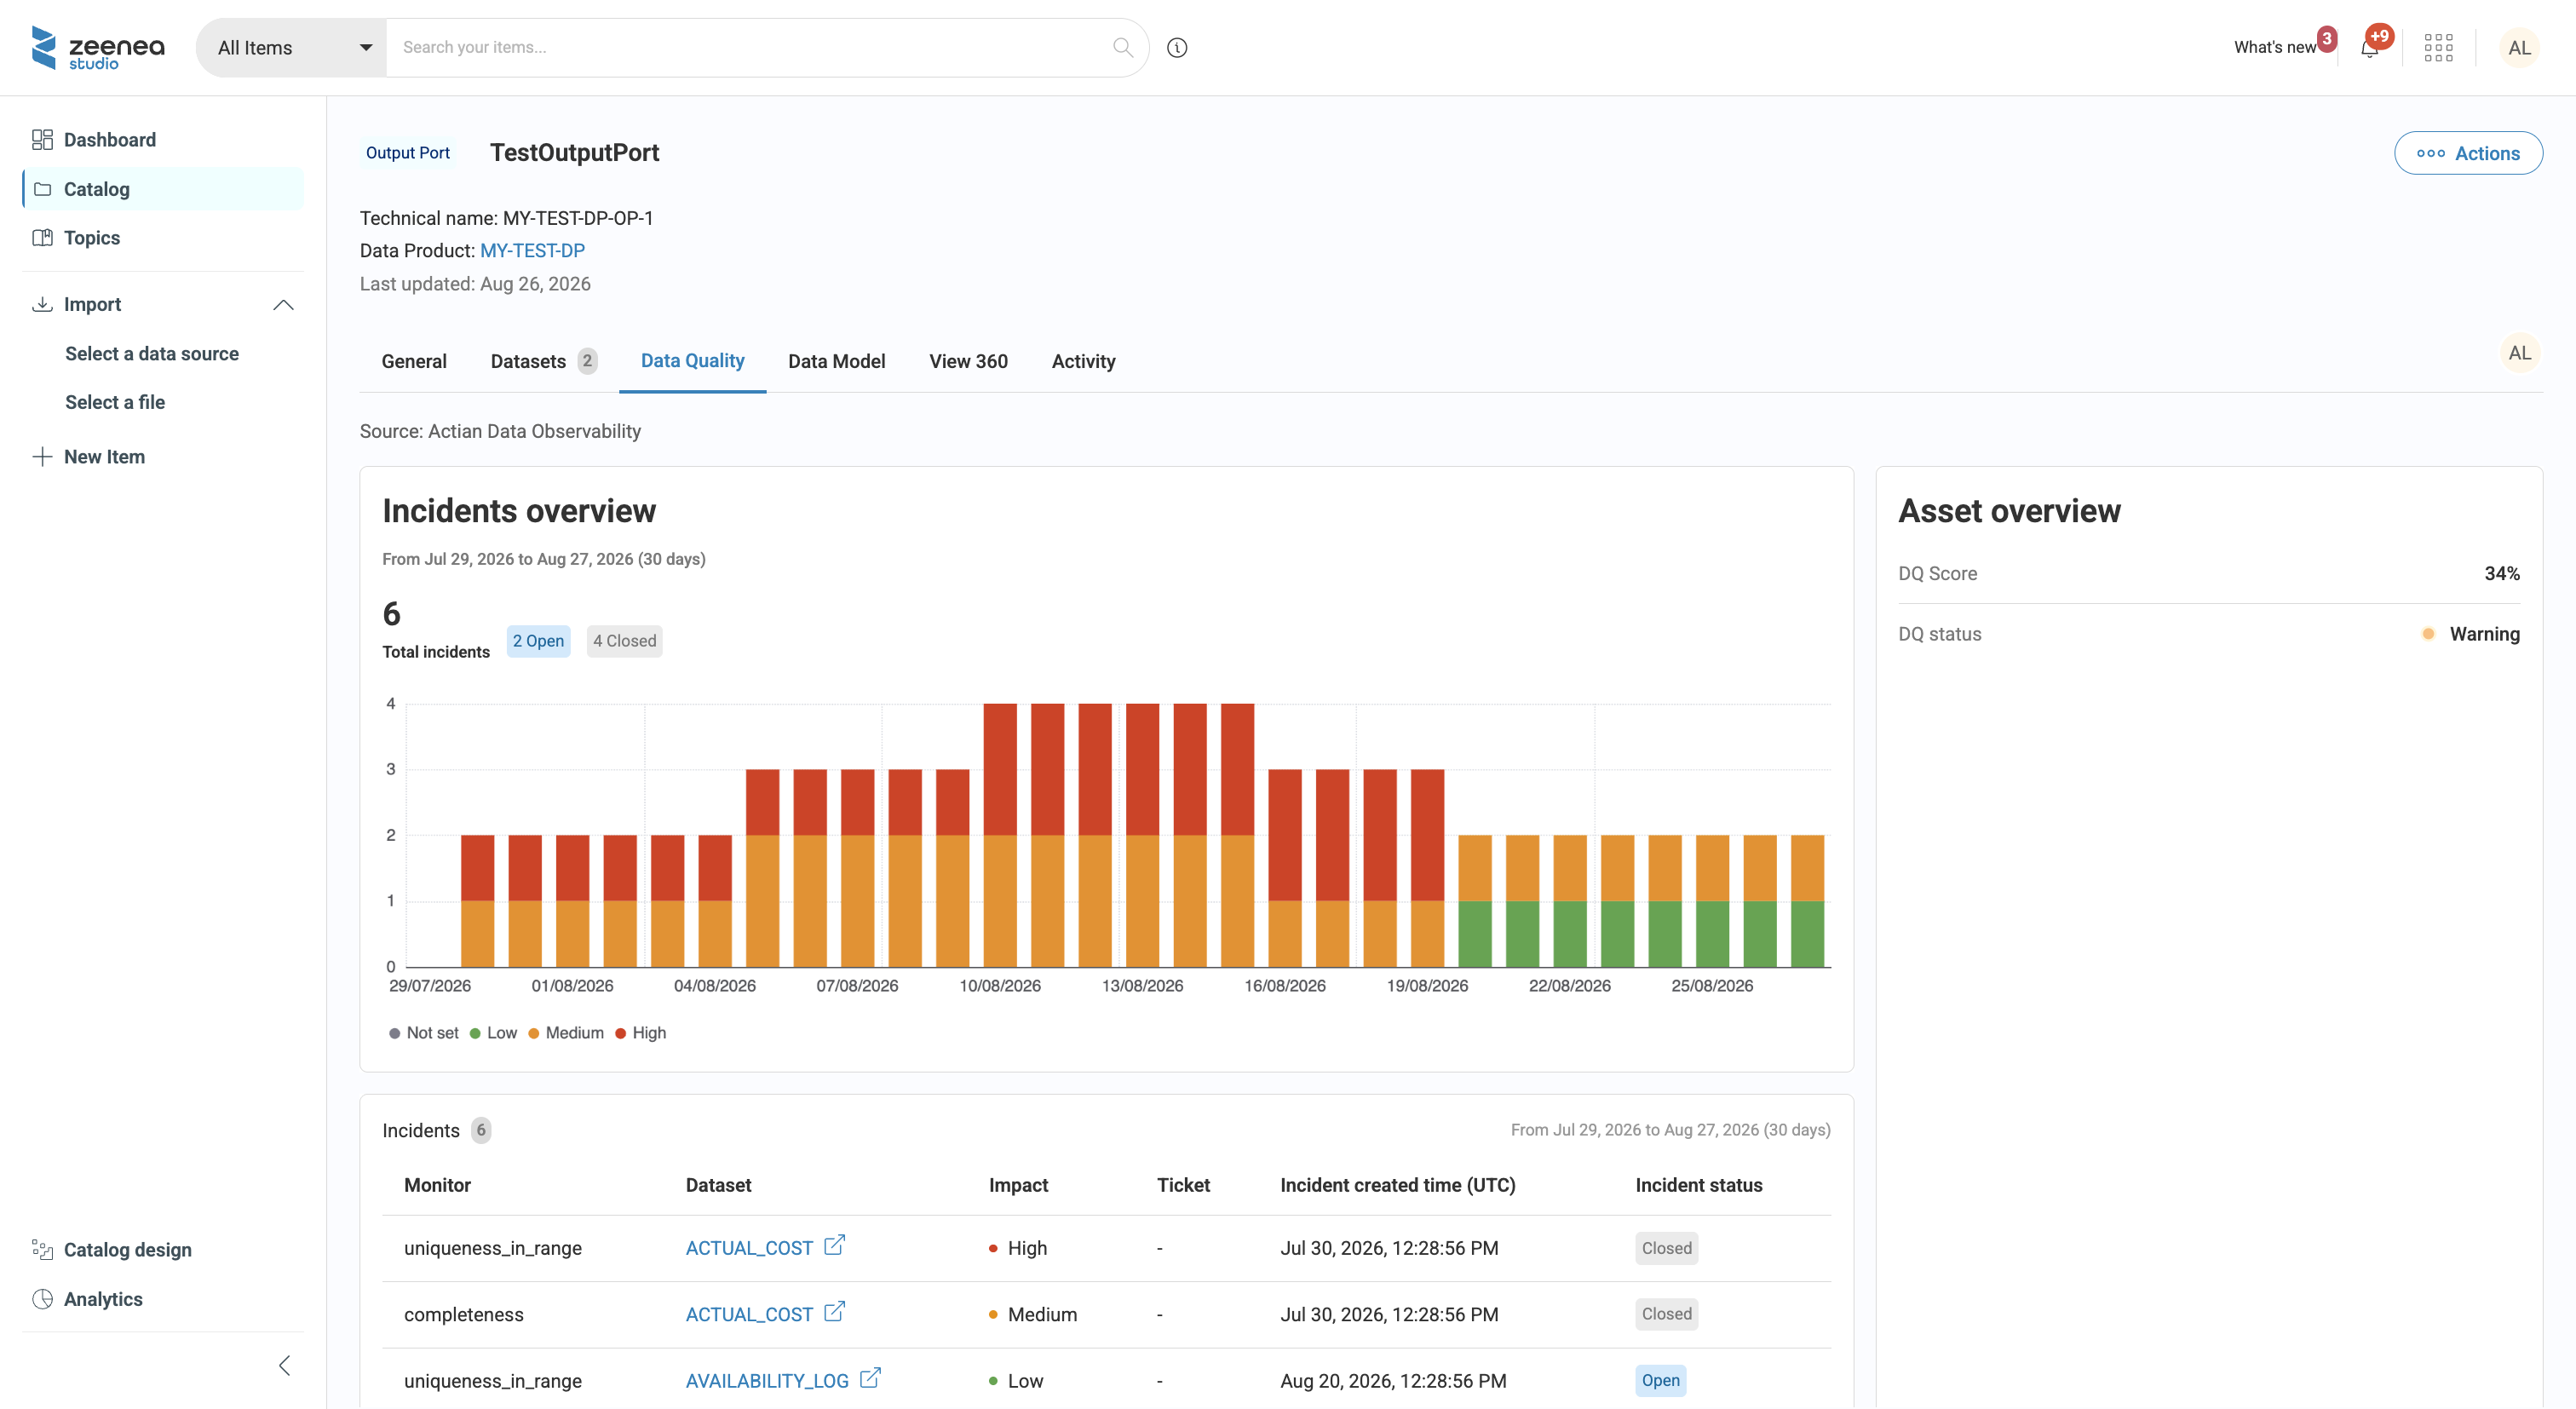Screen dimensions: 2576x1409
Task: Click the Actions button
Action: pyautogui.click(x=2468, y=153)
